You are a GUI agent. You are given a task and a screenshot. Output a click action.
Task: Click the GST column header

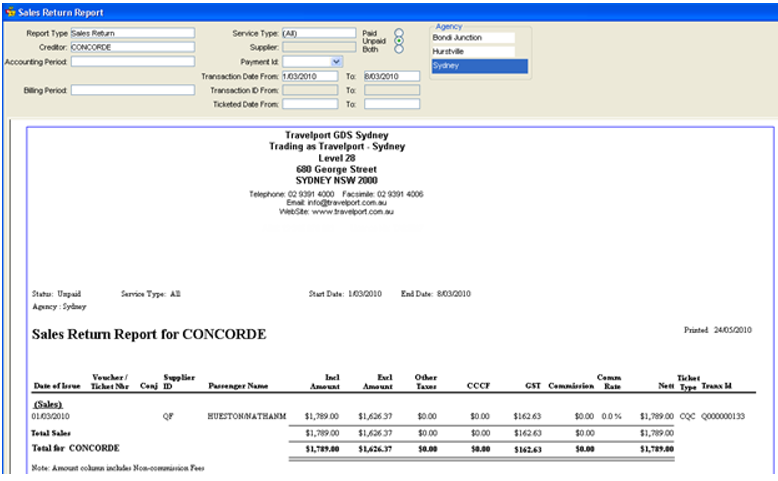[x=533, y=386]
